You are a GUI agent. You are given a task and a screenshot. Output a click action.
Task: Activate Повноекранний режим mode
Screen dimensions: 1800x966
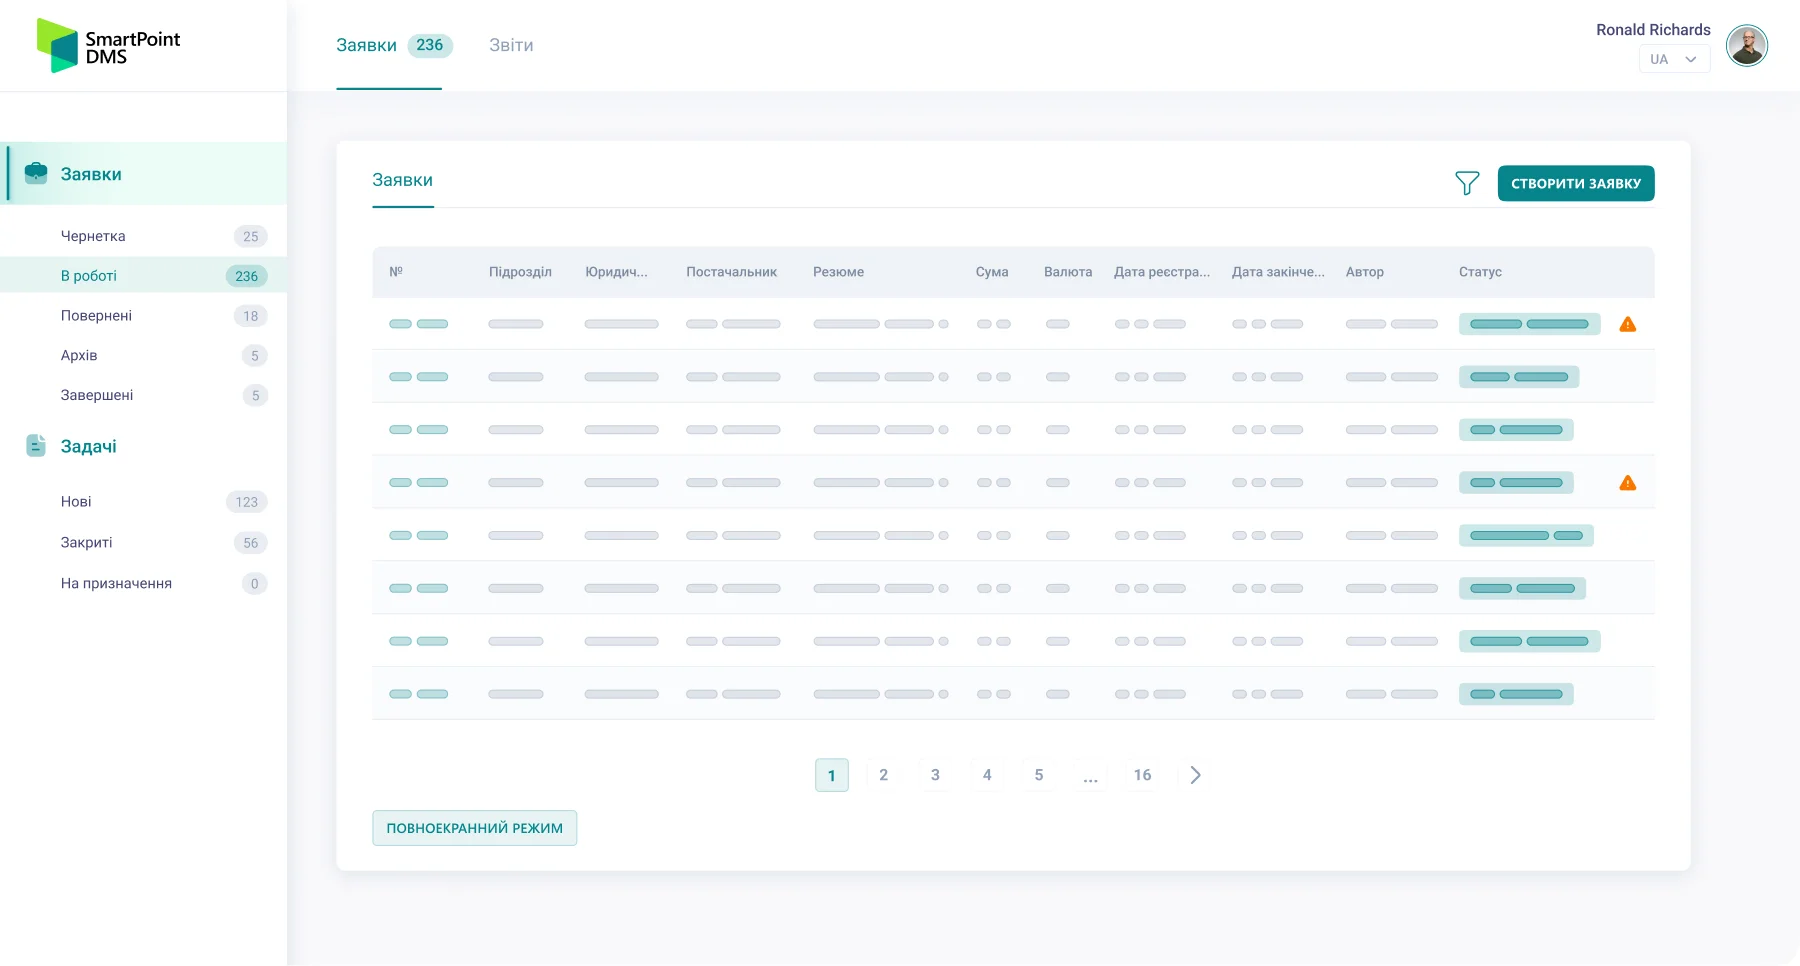click(x=474, y=827)
